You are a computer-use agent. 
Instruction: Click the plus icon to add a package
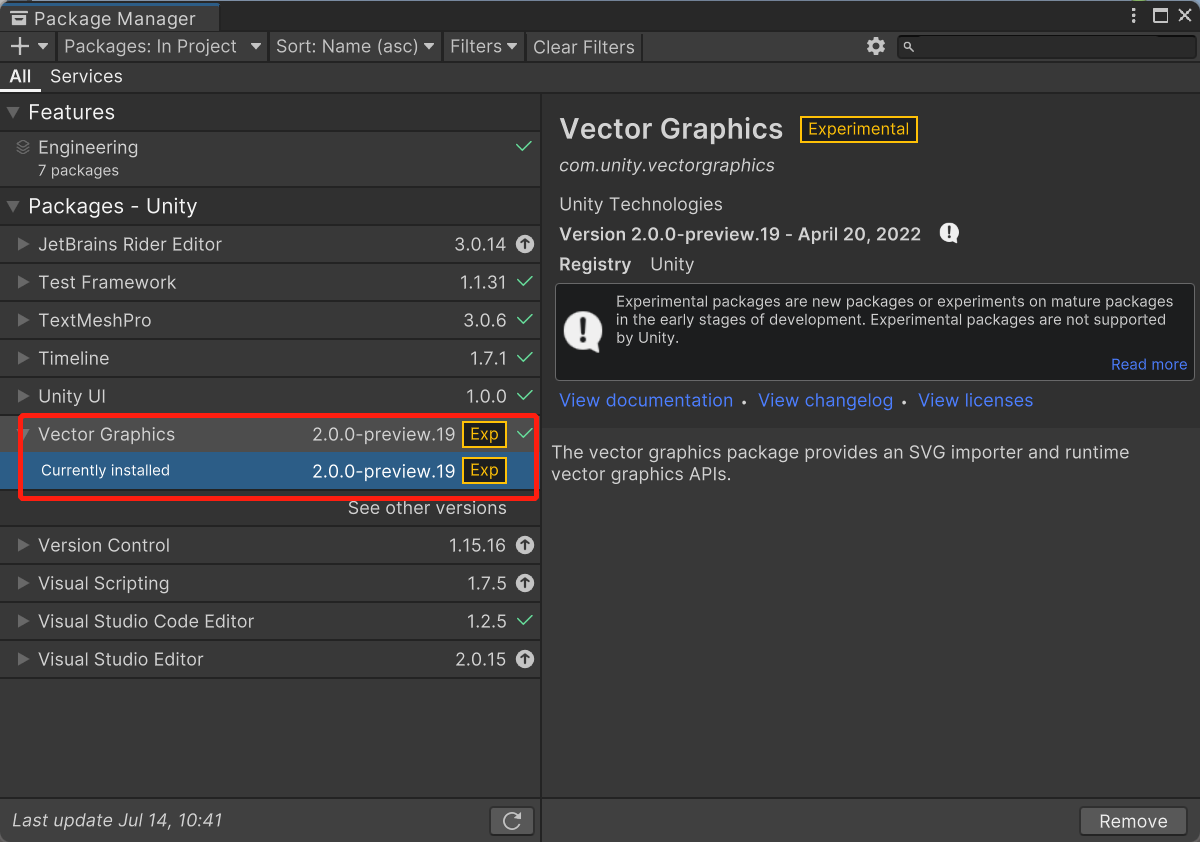tap(20, 46)
